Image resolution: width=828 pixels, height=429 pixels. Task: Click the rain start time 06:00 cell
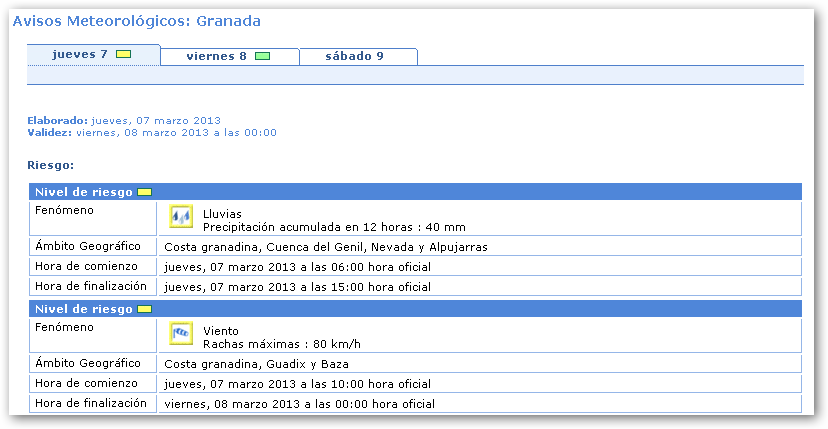click(x=297, y=267)
